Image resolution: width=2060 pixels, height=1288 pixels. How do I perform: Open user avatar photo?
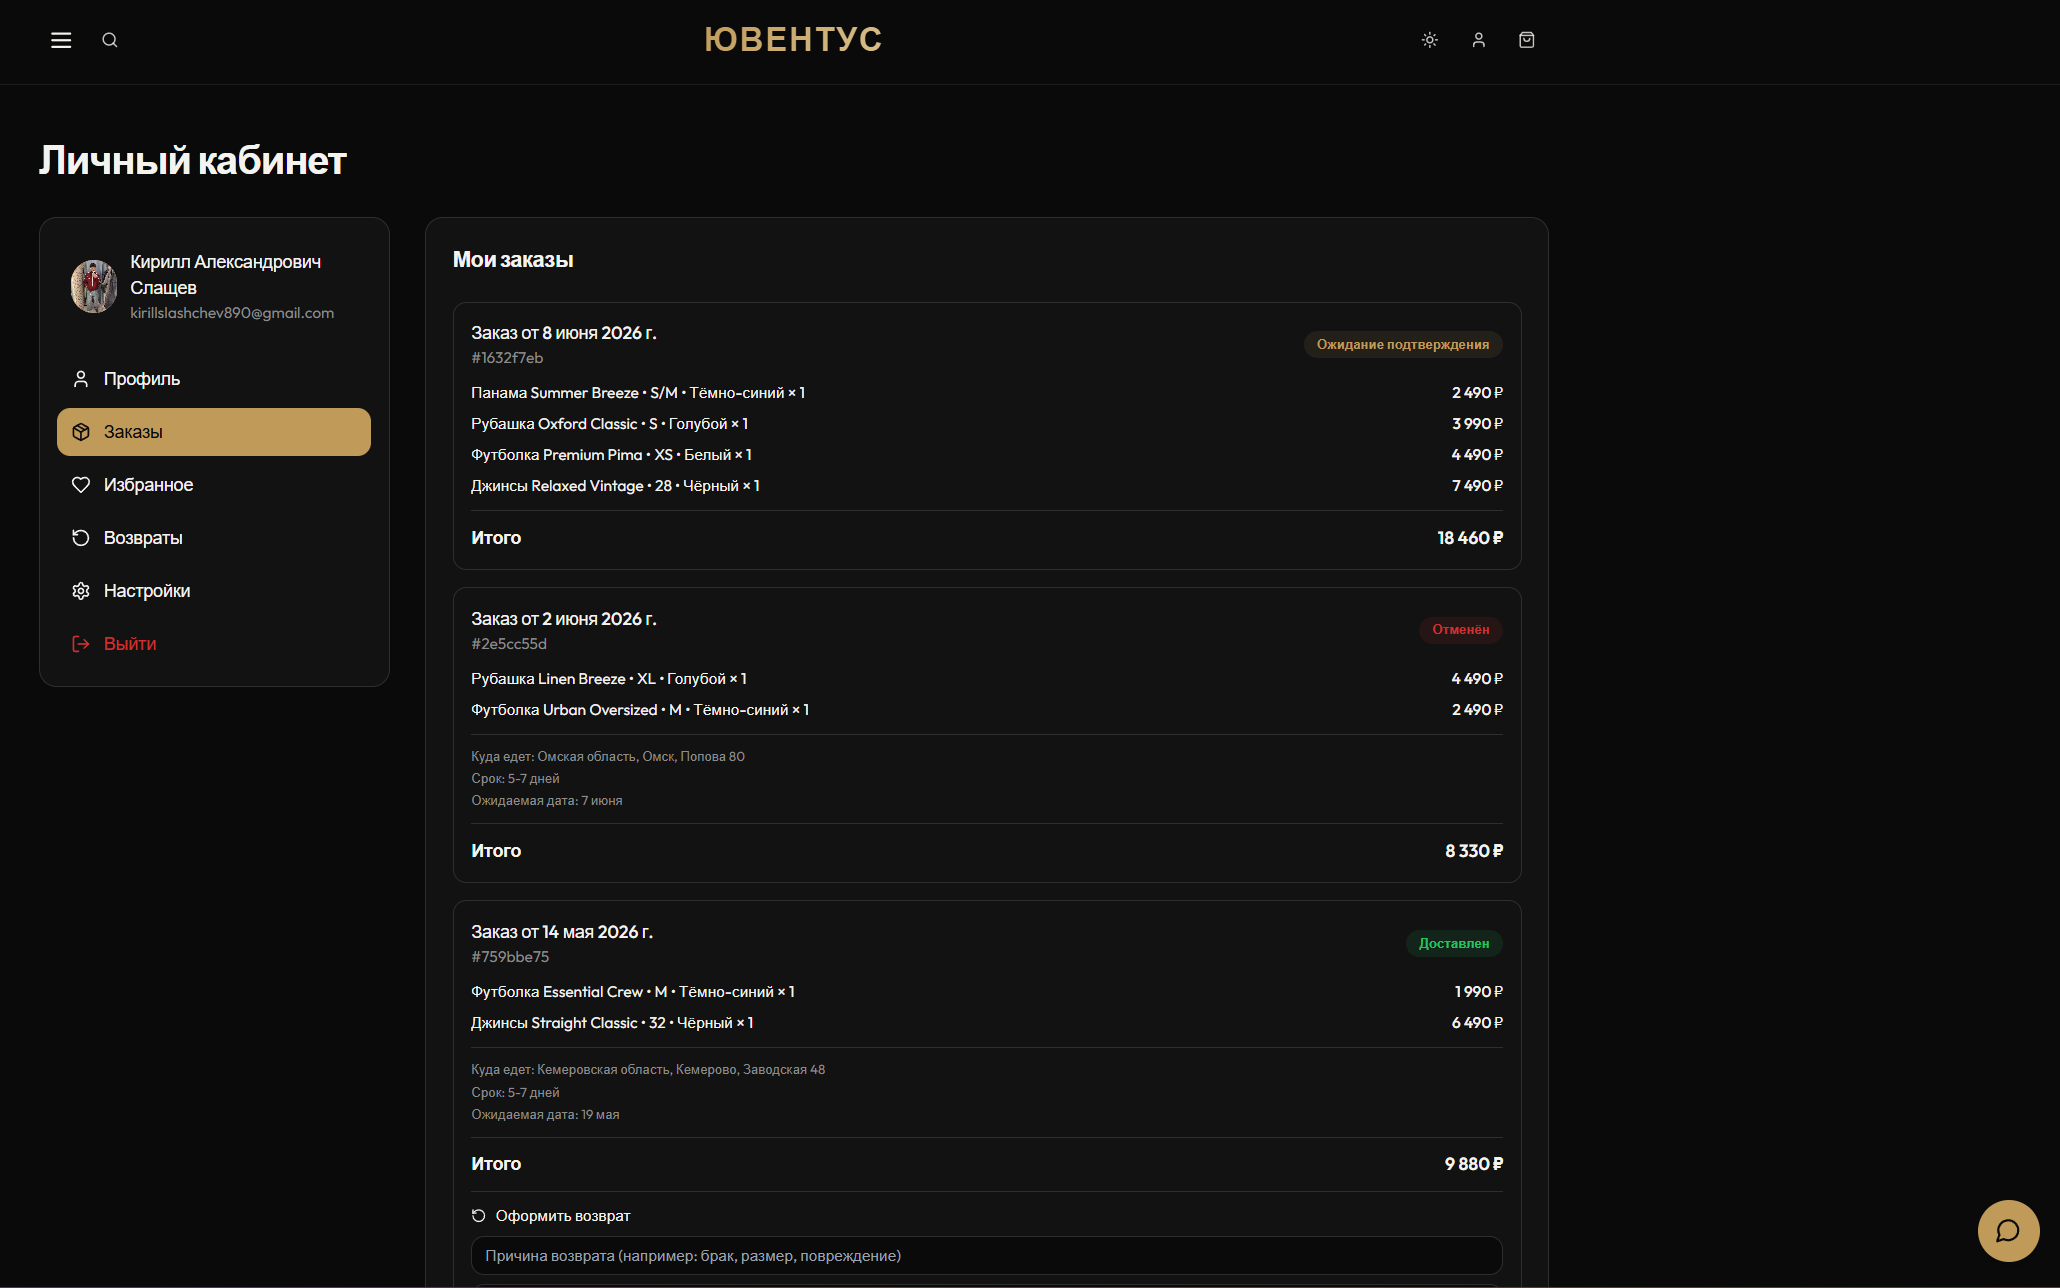94,287
